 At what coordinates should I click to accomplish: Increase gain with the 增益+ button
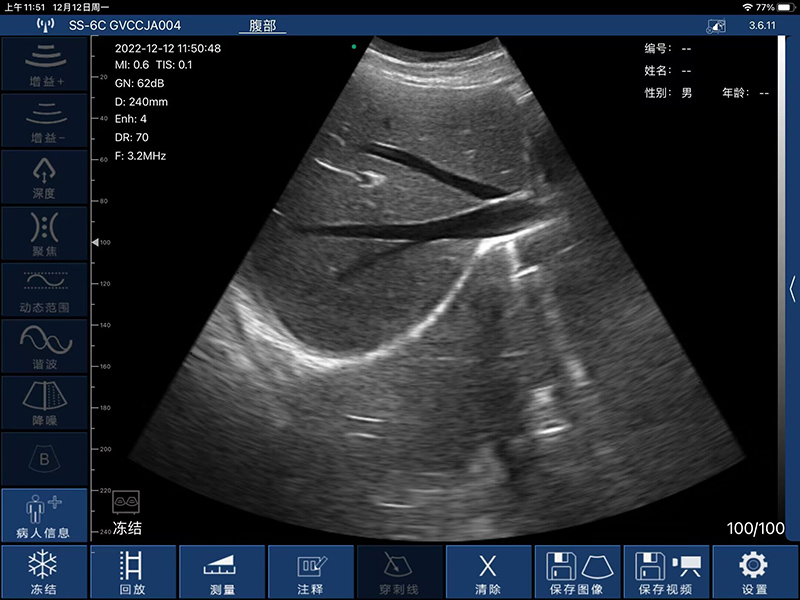(x=45, y=63)
